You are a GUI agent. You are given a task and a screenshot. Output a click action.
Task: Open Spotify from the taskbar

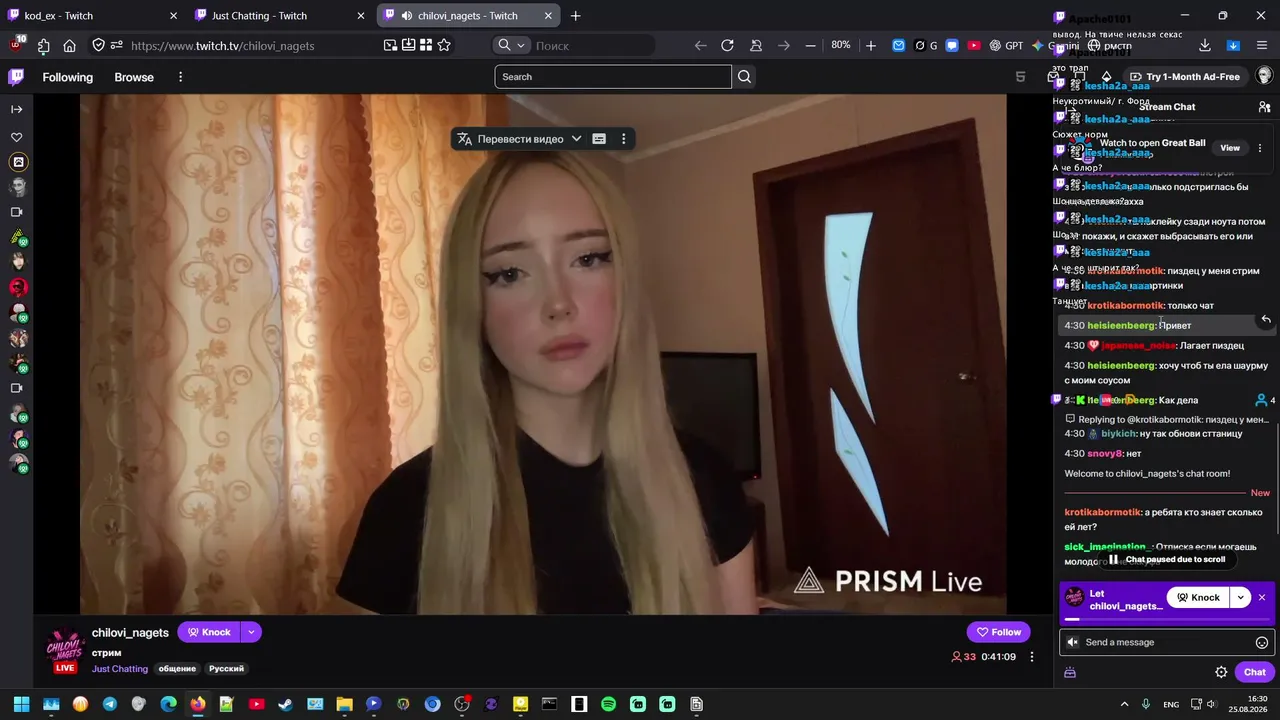pos(608,704)
